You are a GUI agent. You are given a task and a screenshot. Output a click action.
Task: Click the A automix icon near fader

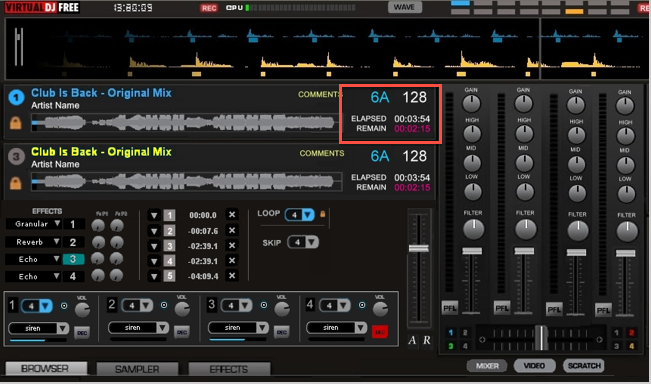412,340
